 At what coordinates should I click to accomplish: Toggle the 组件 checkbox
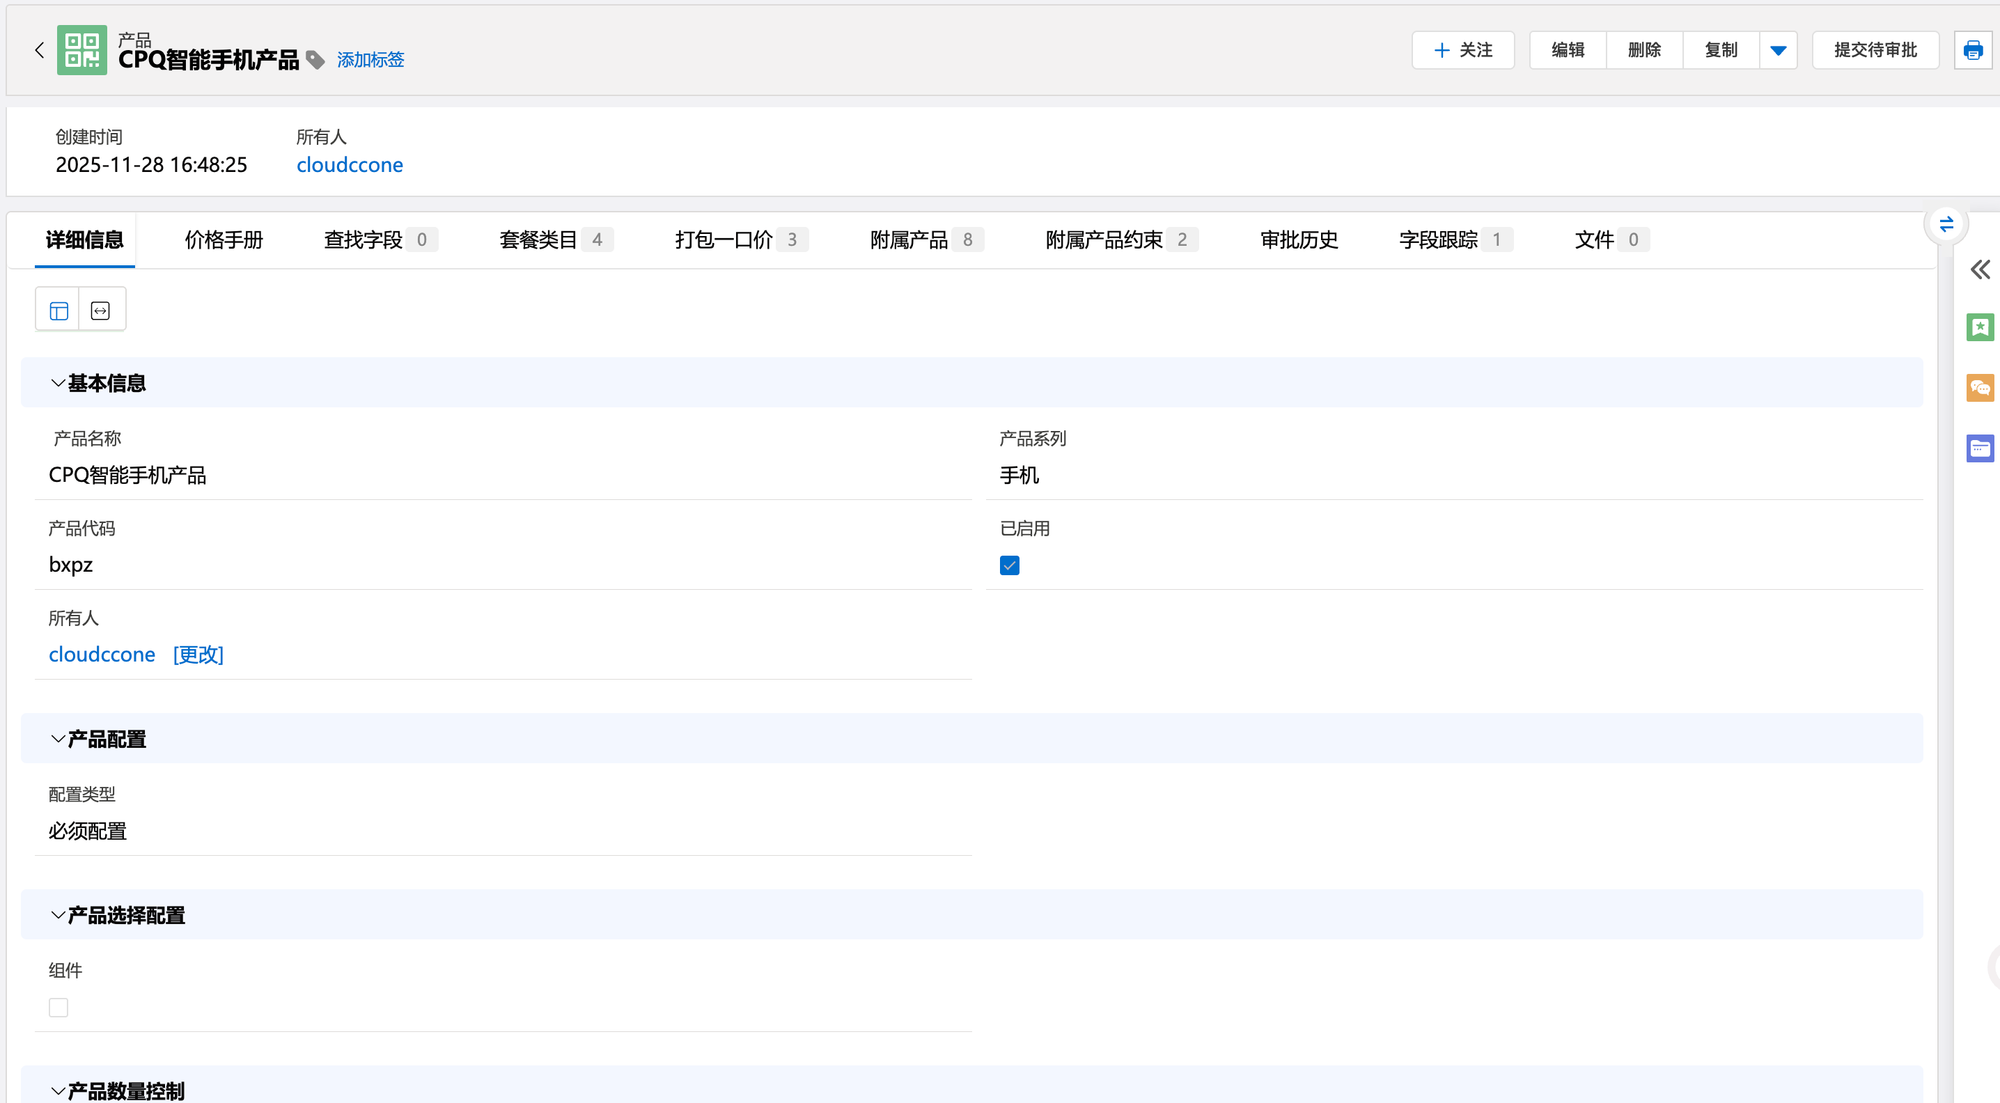click(x=59, y=1008)
